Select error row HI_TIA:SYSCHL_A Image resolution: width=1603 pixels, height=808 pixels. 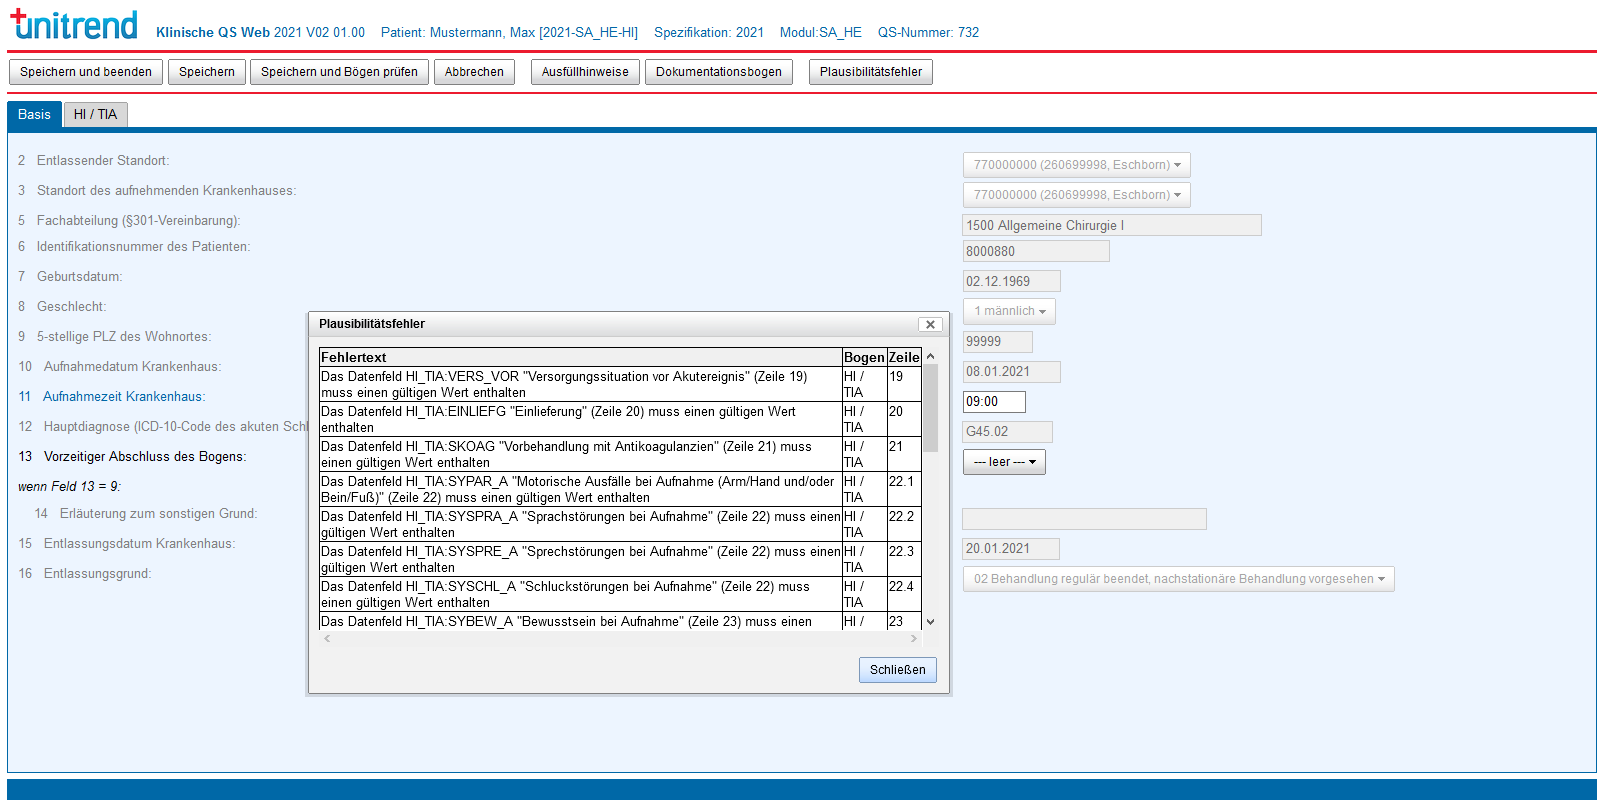pyautogui.click(x=620, y=594)
